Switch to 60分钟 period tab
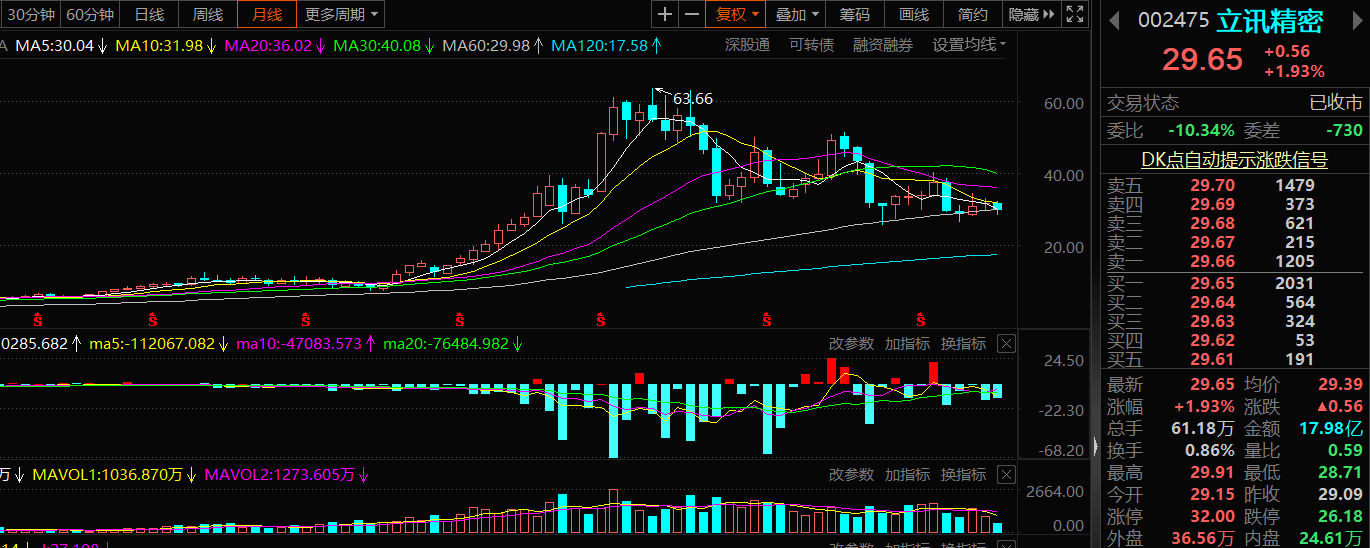The width and height of the screenshot is (1370, 548). [90, 14]
